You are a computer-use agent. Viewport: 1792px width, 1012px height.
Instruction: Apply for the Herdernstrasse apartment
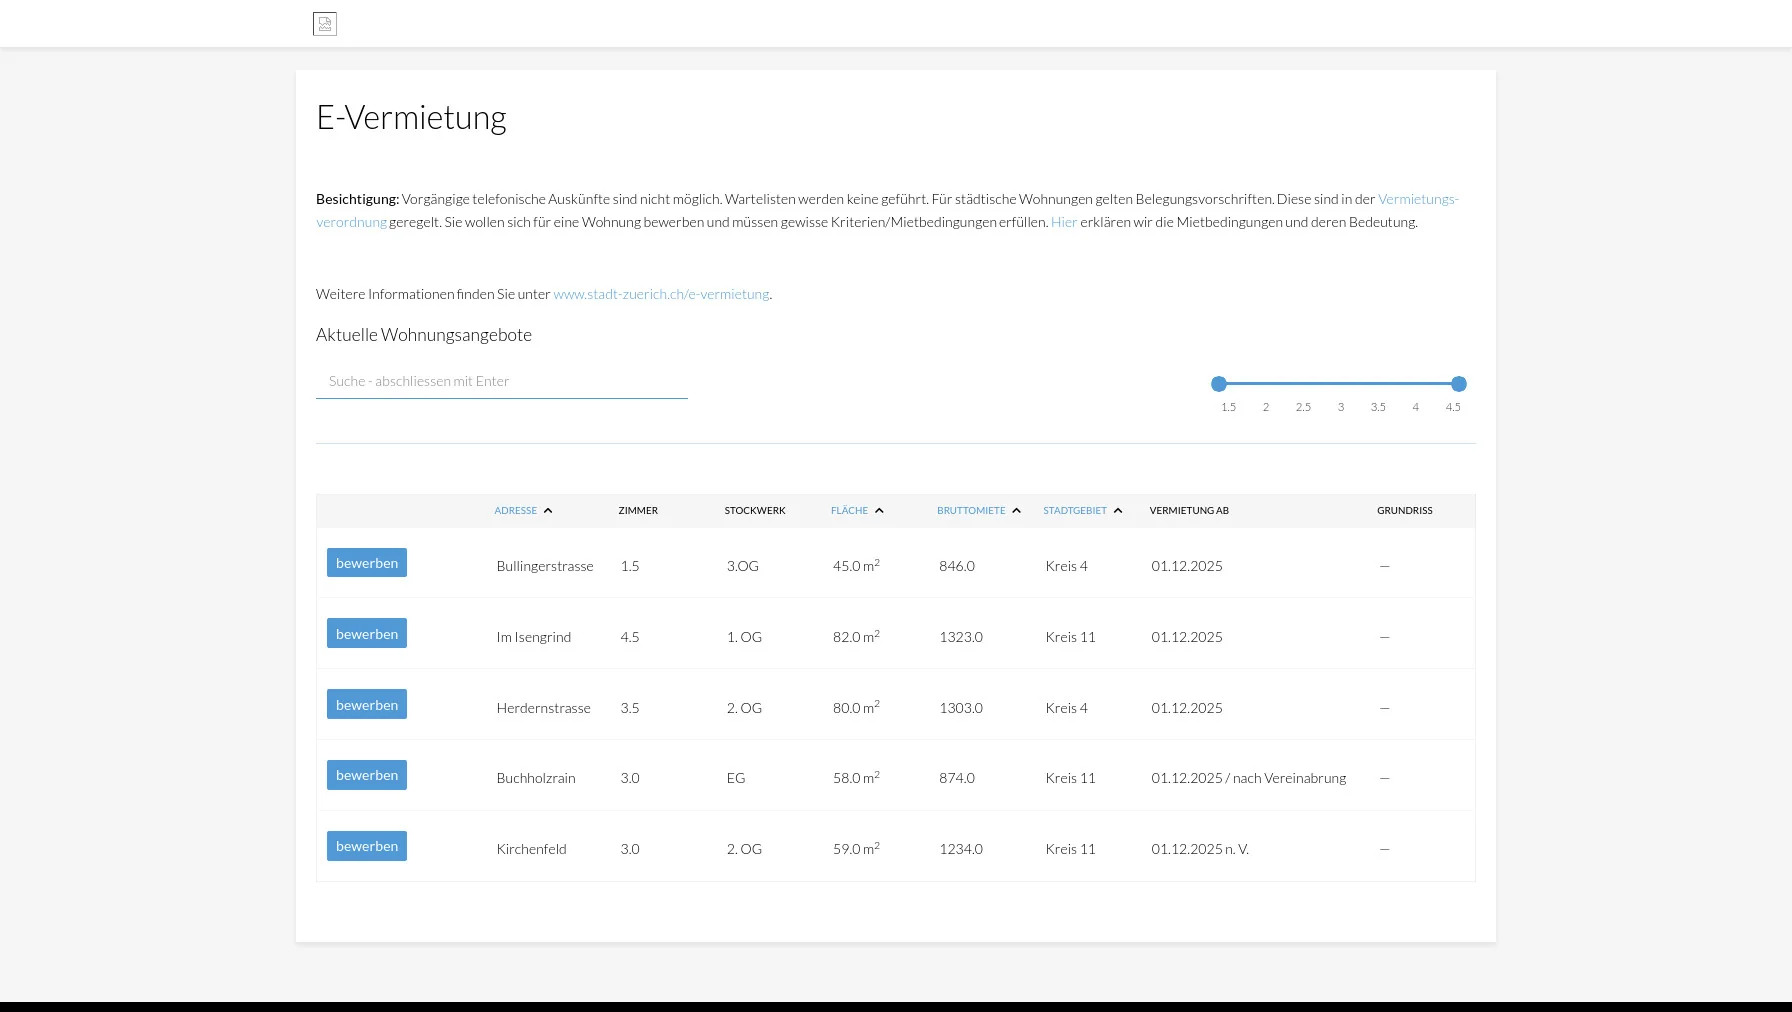click(366, 705)
